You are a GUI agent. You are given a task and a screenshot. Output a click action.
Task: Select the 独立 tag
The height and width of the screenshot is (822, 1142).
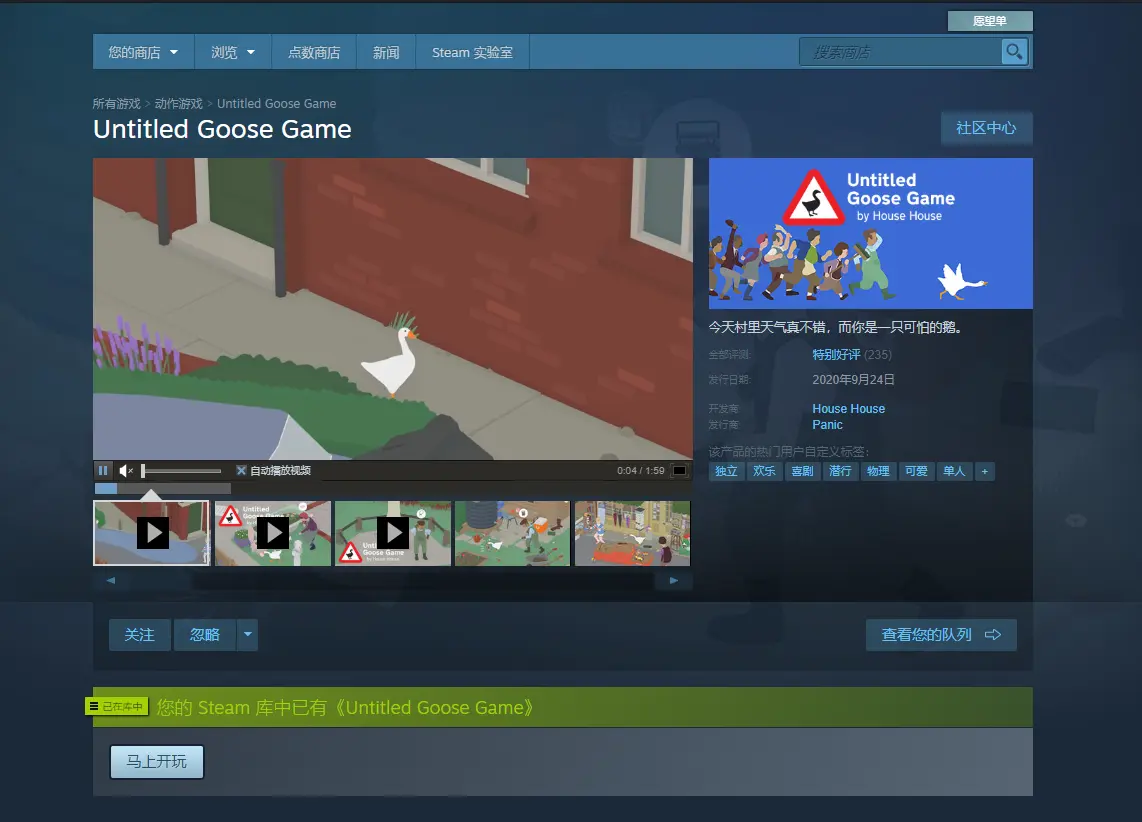726,471
